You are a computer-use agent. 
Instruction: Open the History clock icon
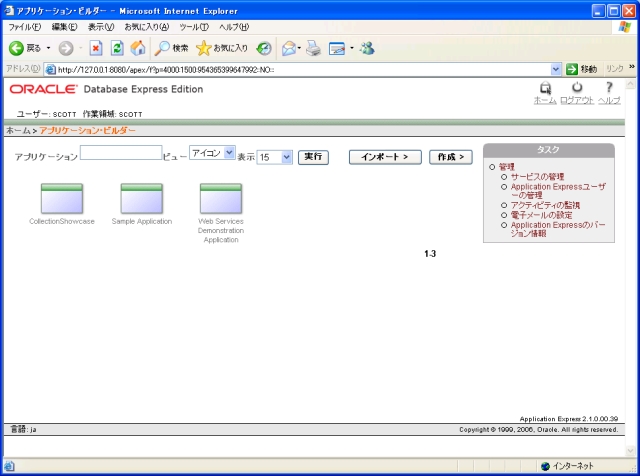click(x=264, y=48)
